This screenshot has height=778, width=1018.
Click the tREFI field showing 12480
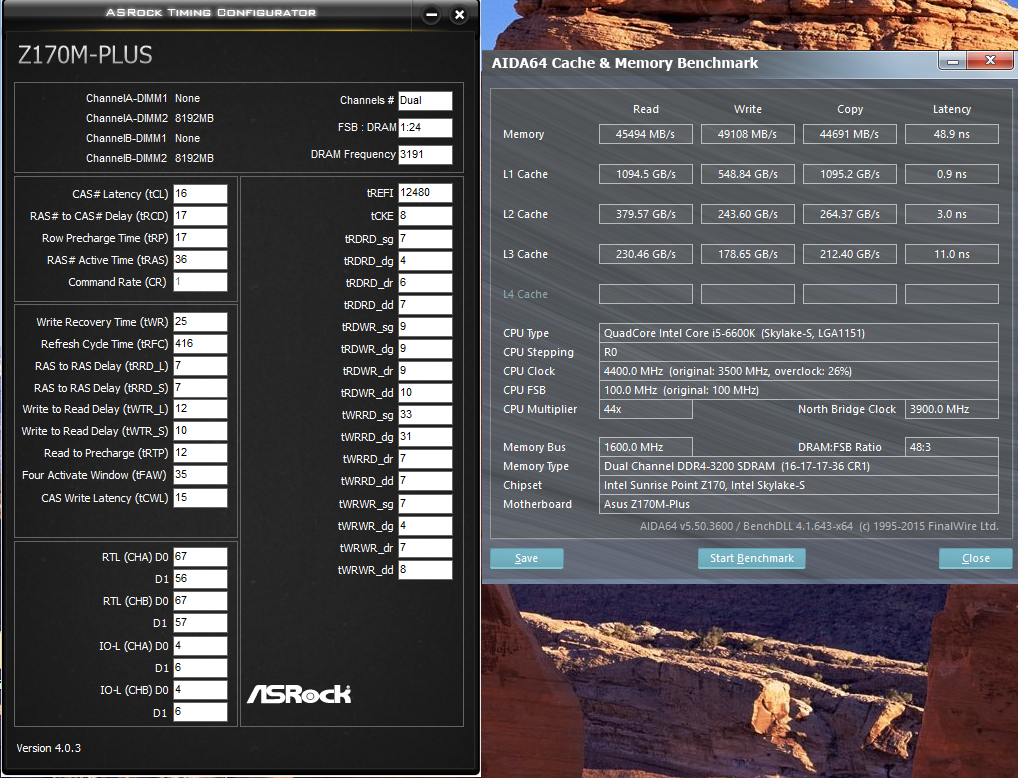425,193
